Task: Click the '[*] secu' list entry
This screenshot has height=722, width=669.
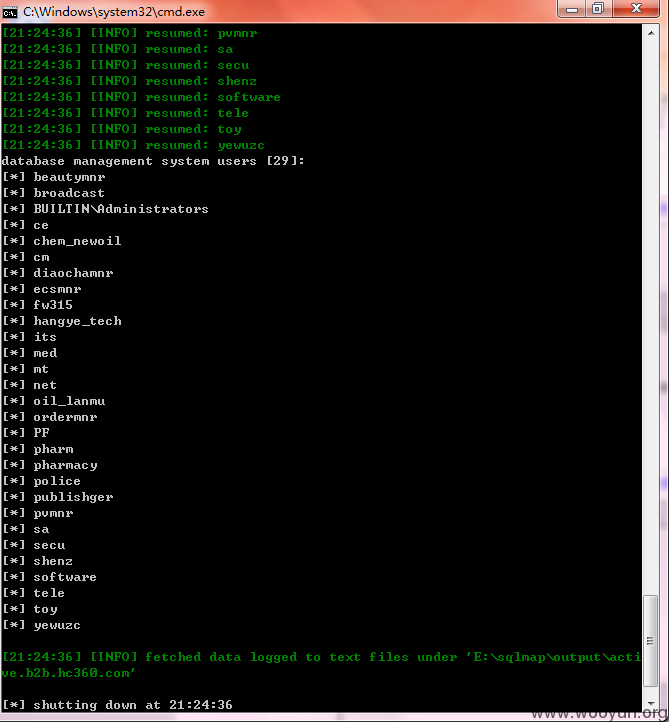Action: coord(34,545)
